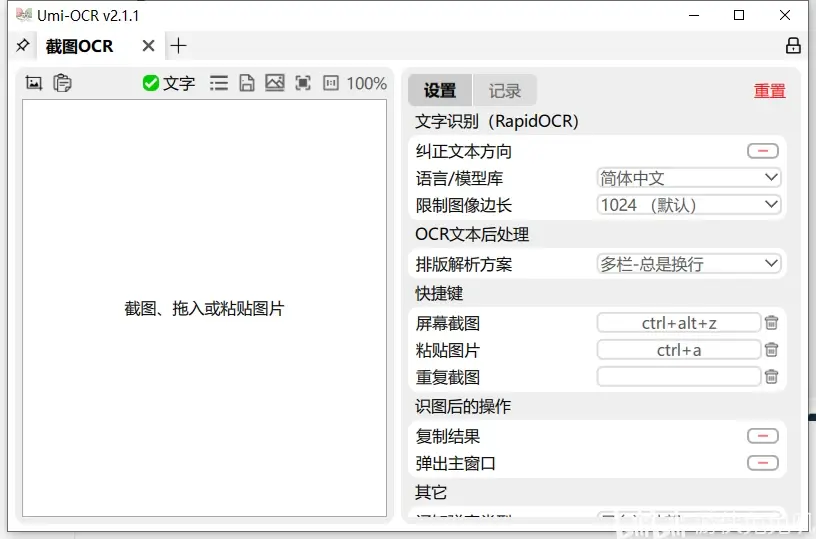Click the image view icon
Image resolution: width=816 pixels, height=539 pixels.
tap(275, 83)
